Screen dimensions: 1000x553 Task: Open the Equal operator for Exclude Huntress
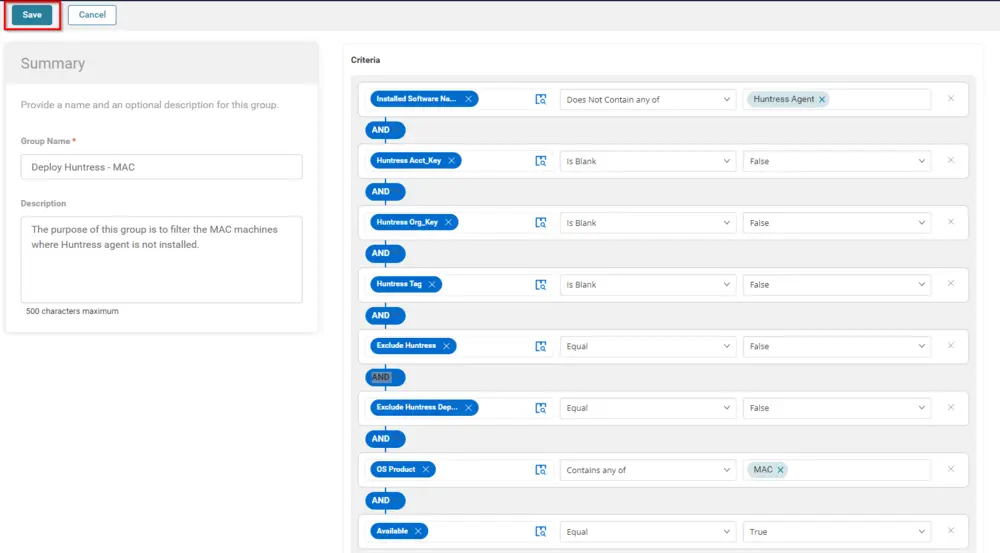click(647, 346)
